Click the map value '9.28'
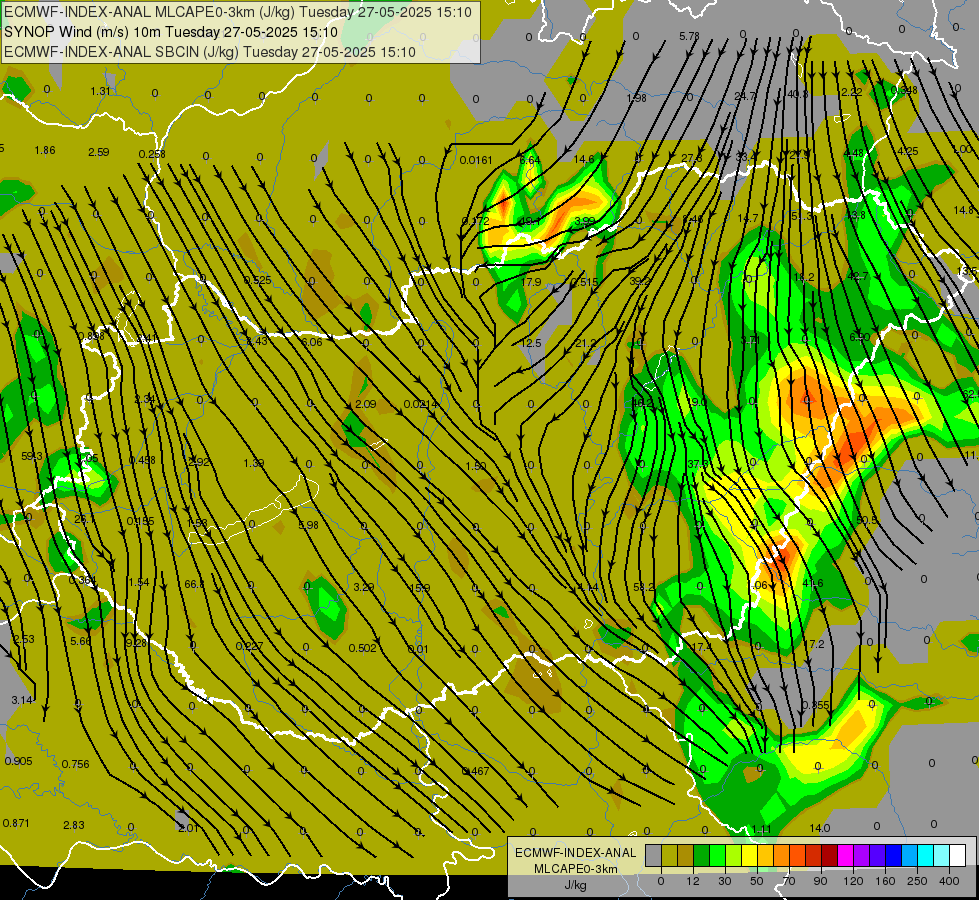The height and width of the screenshot is (900, 979). point(136,643)
